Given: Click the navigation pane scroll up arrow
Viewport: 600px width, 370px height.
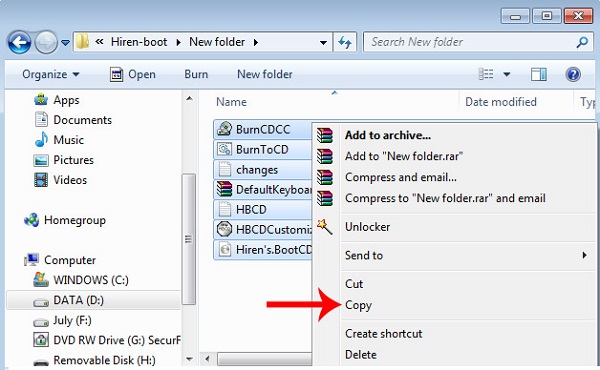Looking at the screenshot, I should pyautogui.click(x=189, y=98).
